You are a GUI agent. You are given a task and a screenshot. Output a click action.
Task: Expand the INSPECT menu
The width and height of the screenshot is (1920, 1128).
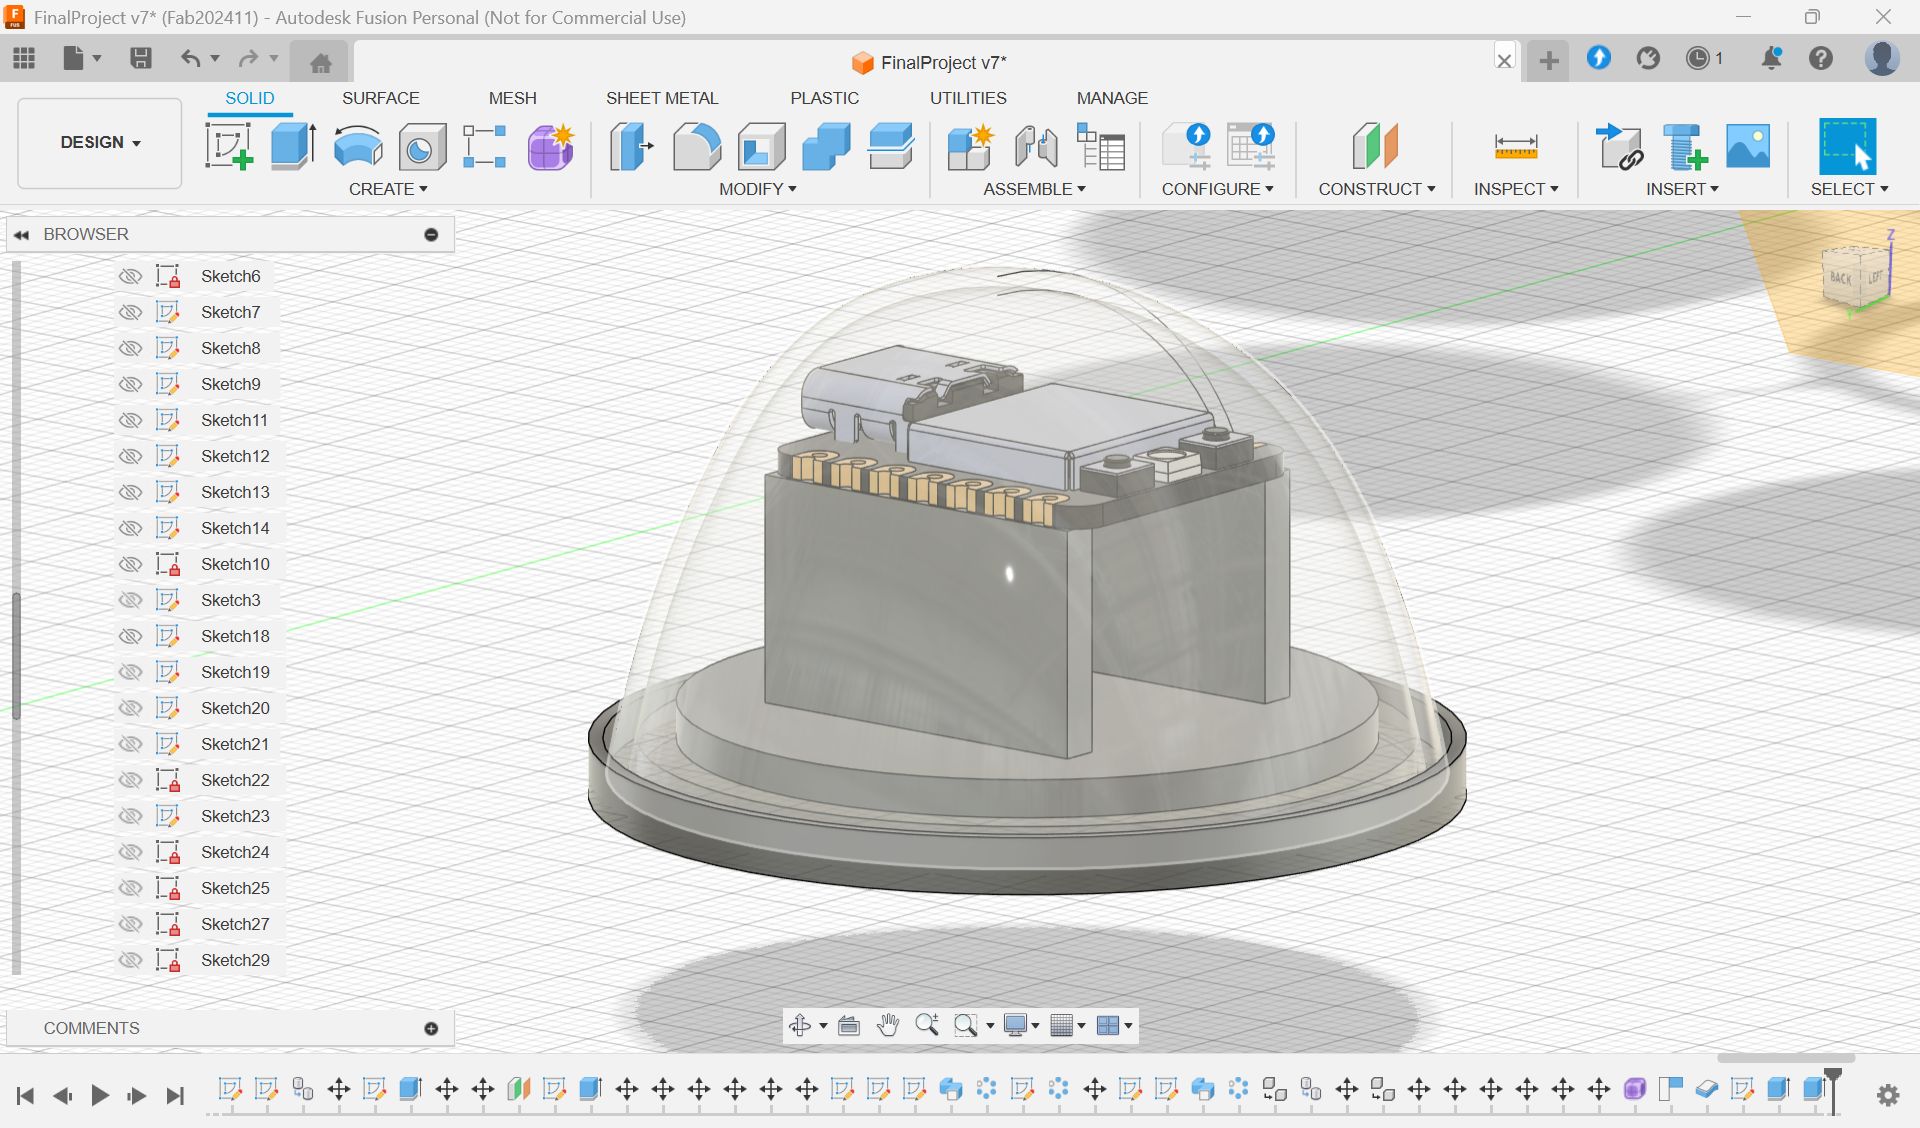(1516, 189)
